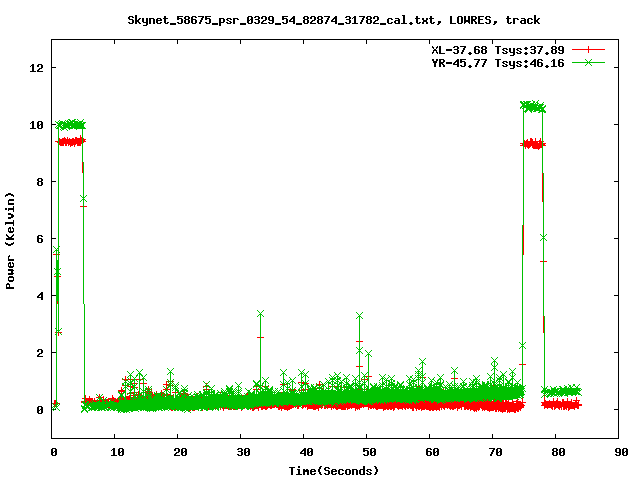The image size is (640, 480).
Task: Click the y-axis tick label 8
Action: pos(40,182)
